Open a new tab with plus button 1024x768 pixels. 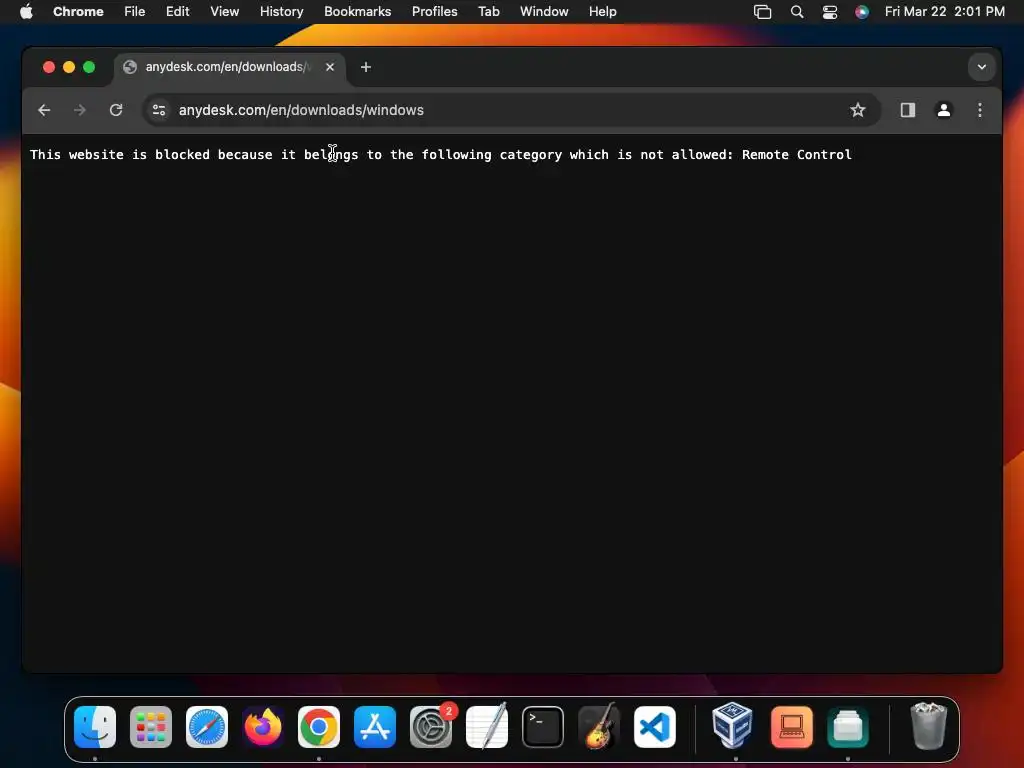coord(366,67)
